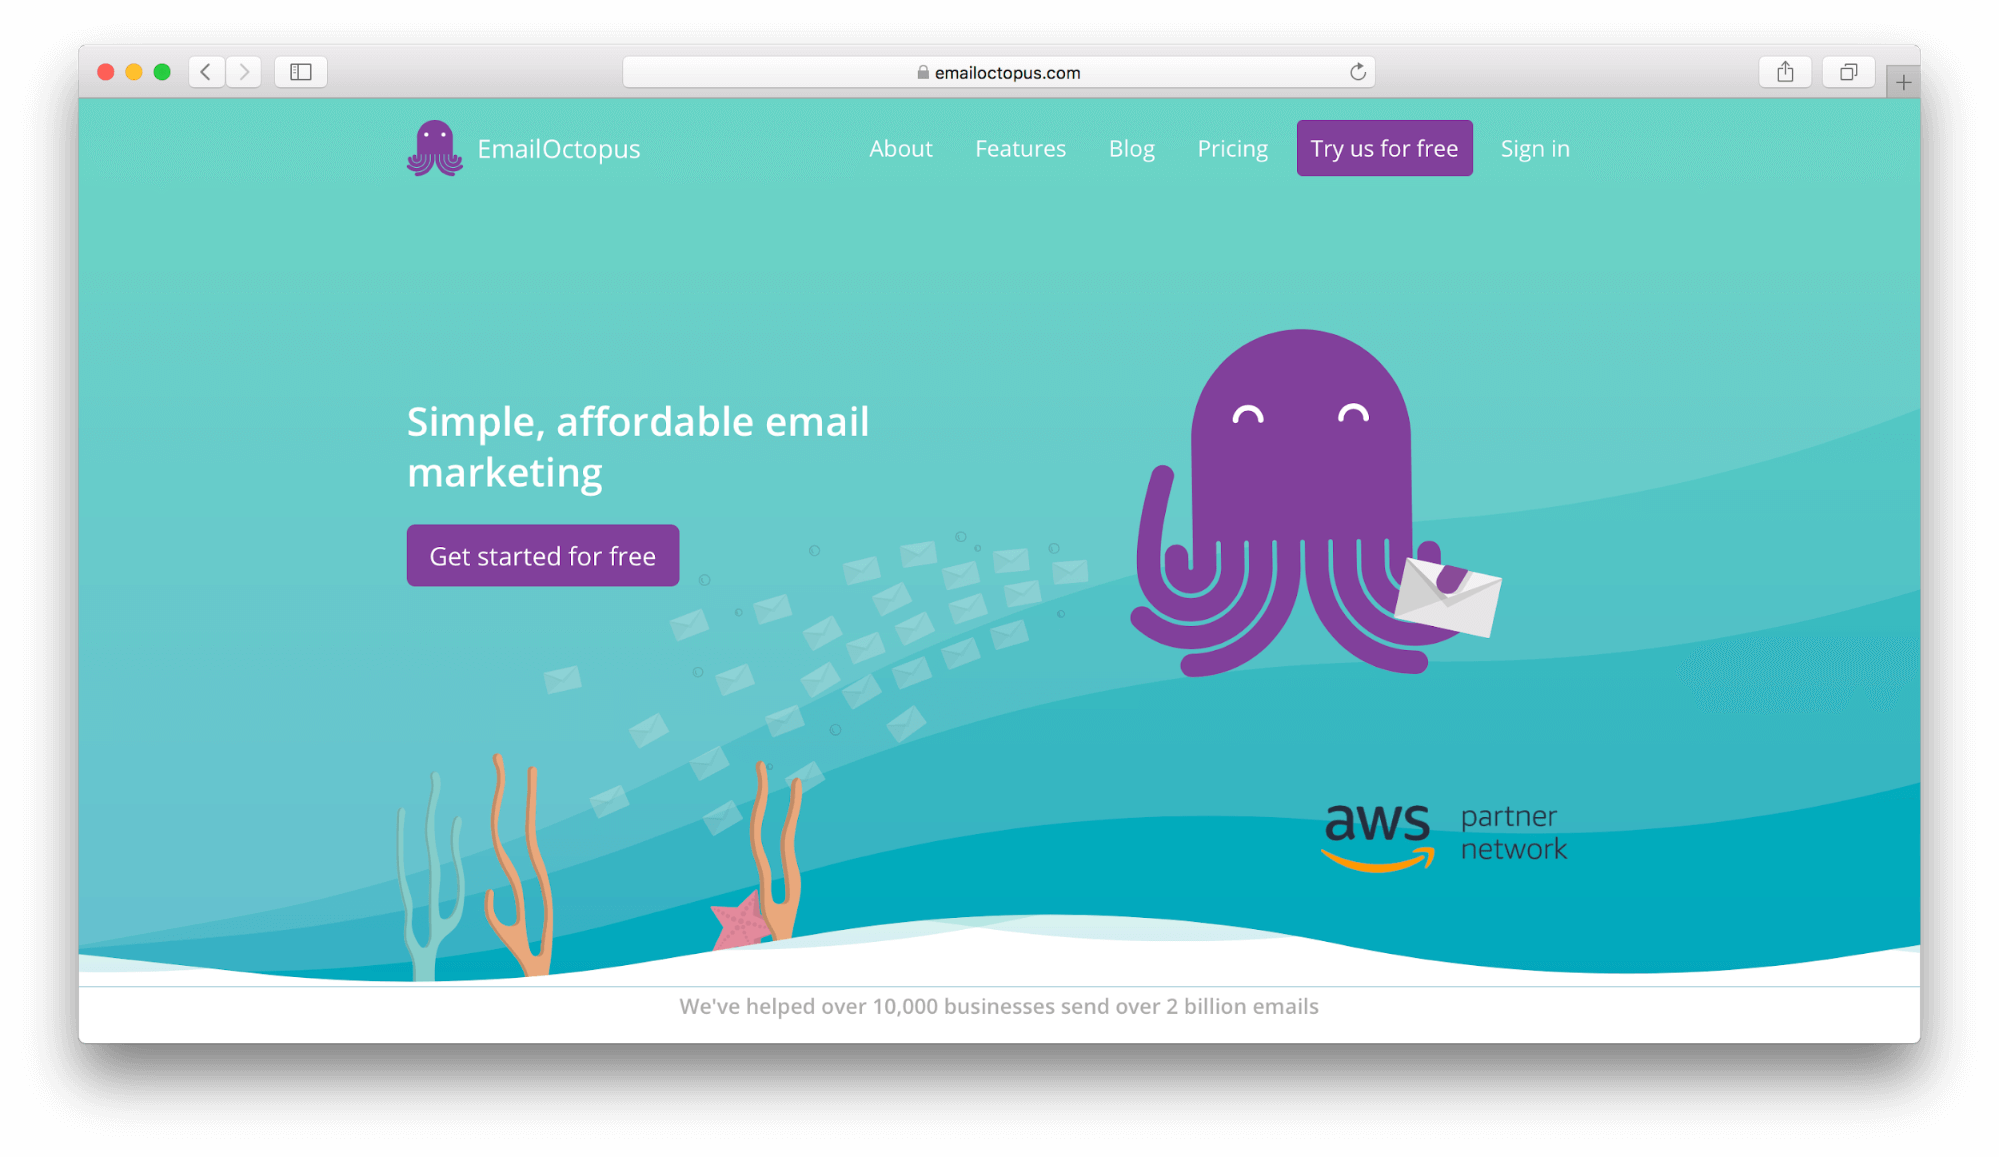Go forward using Safari's forward arrow
The width and height of the screenshot is (1999, 1157).
coord(244,72)
